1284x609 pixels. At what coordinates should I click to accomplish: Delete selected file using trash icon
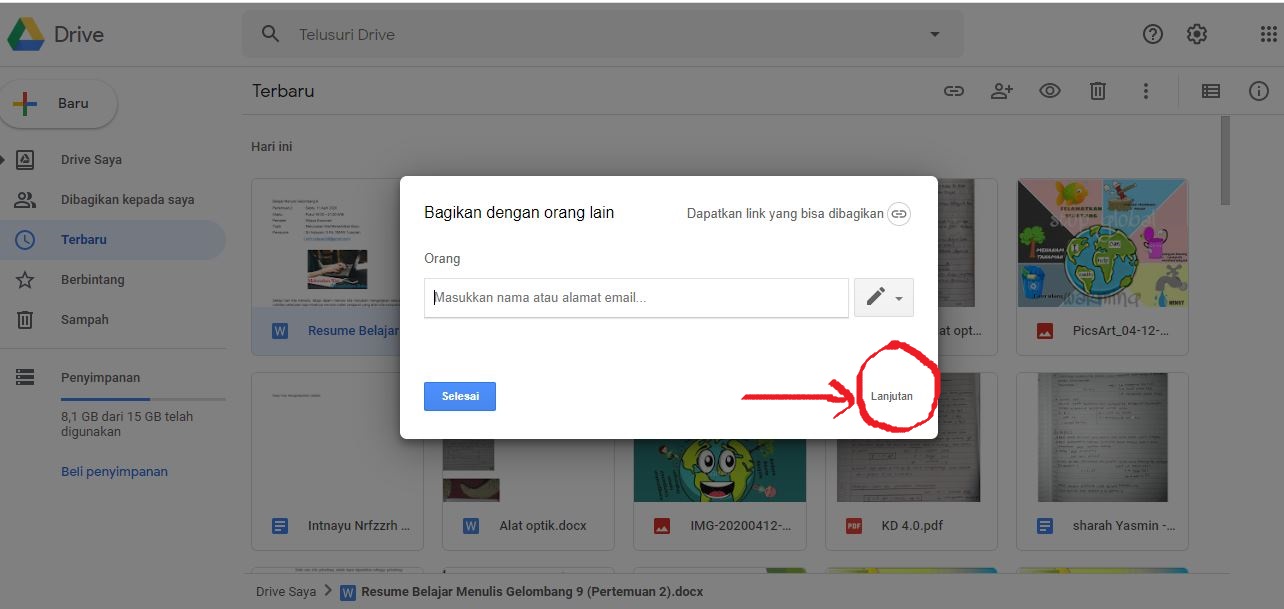(x=1097, y=91)
